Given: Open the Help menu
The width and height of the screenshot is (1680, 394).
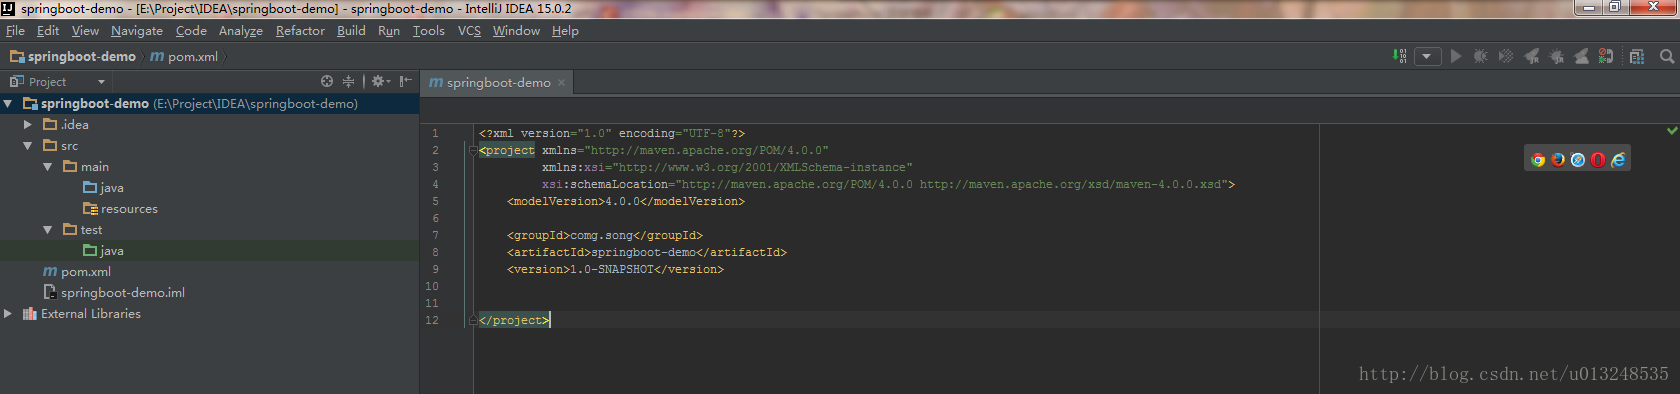Looking at the screenshot, I should pos(565,31).
